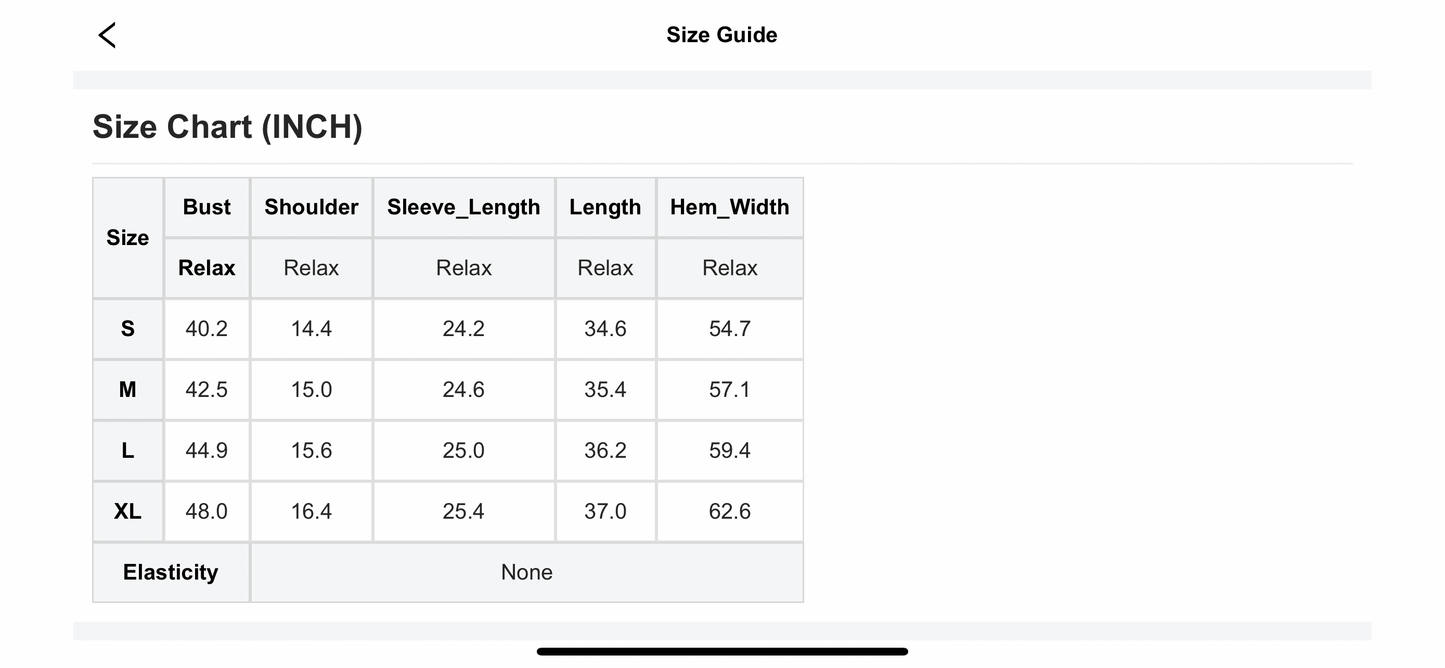The width and height of the screenshot is (1445, 668).
Task: Select the Size Chart (INCH) heading
Action: click(x=227, y=127)
